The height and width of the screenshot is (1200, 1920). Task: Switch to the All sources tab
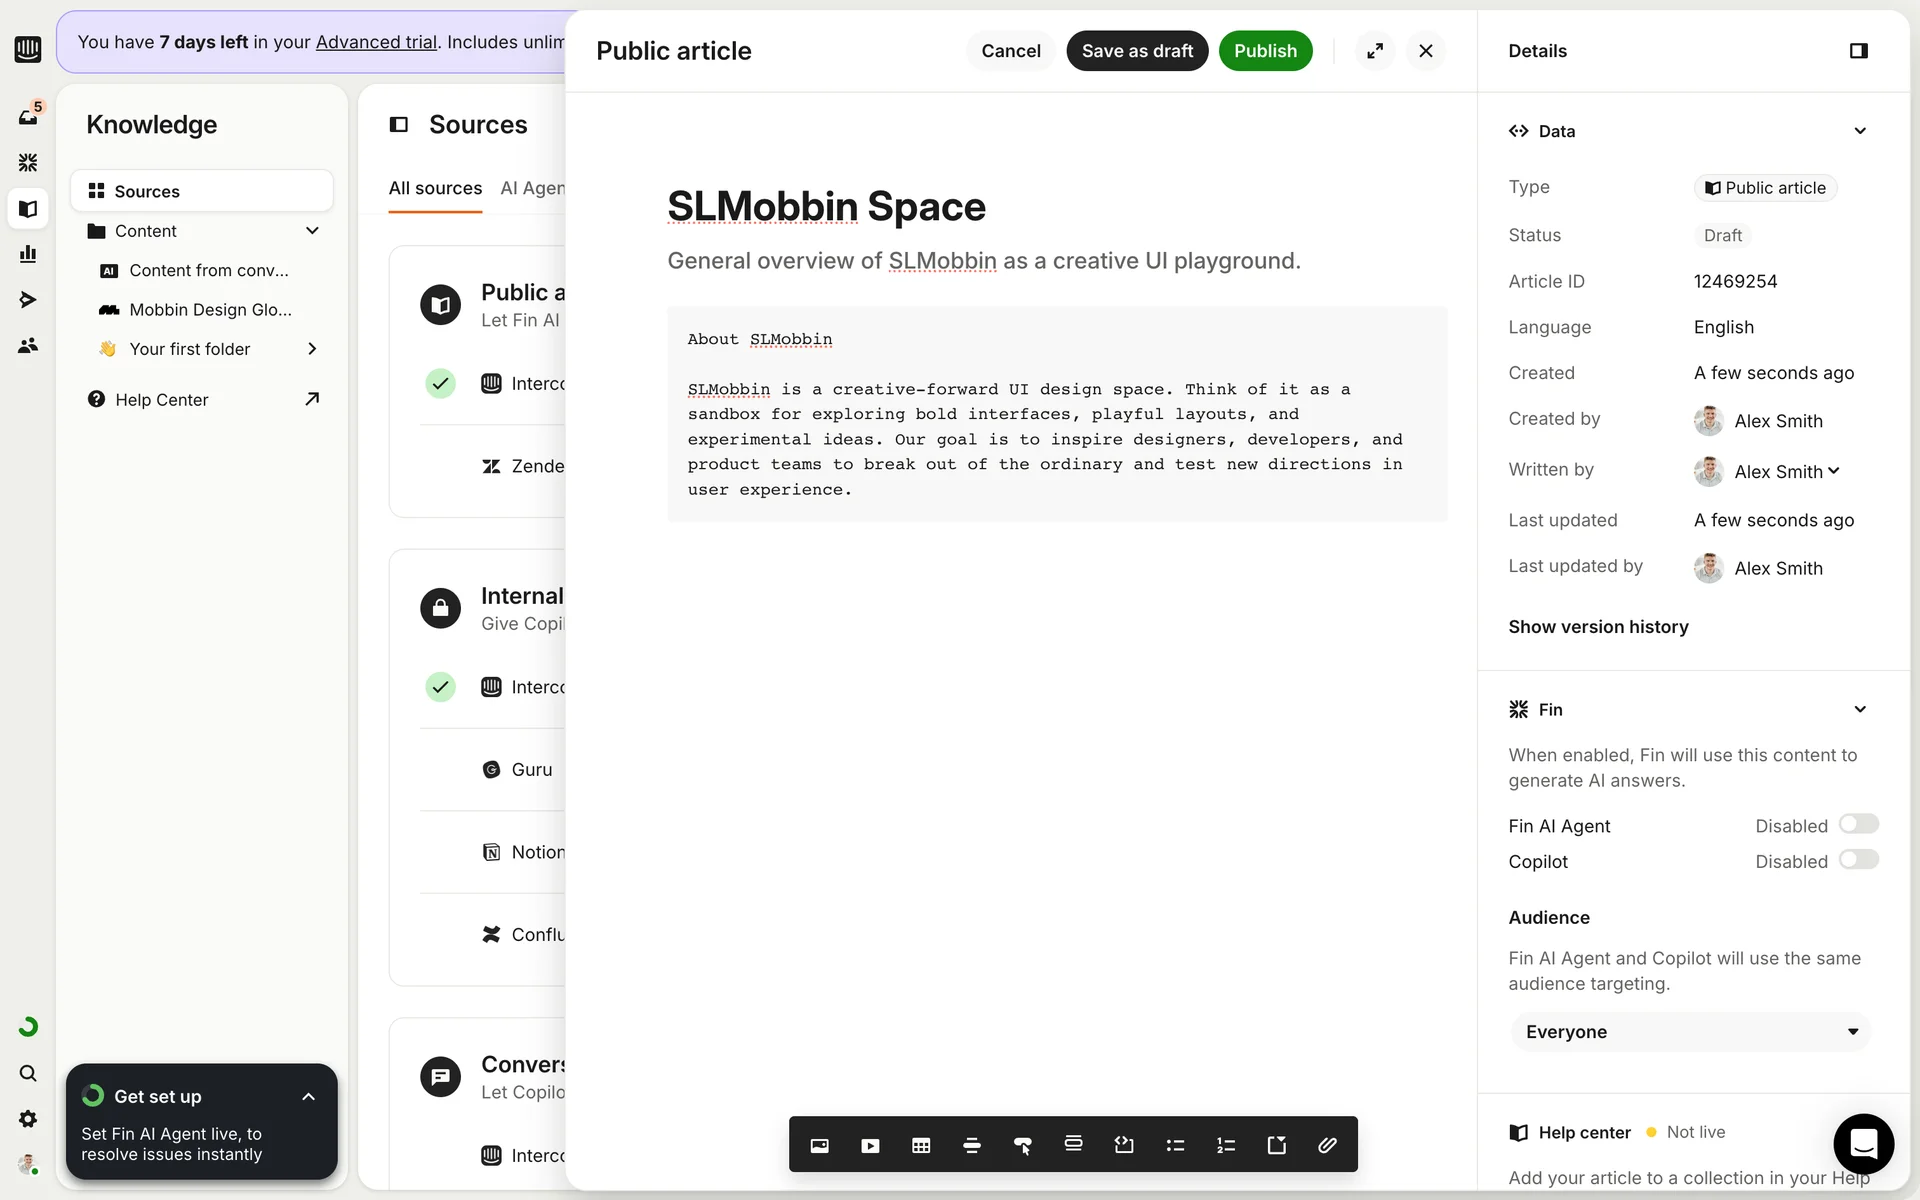point(435,188)
